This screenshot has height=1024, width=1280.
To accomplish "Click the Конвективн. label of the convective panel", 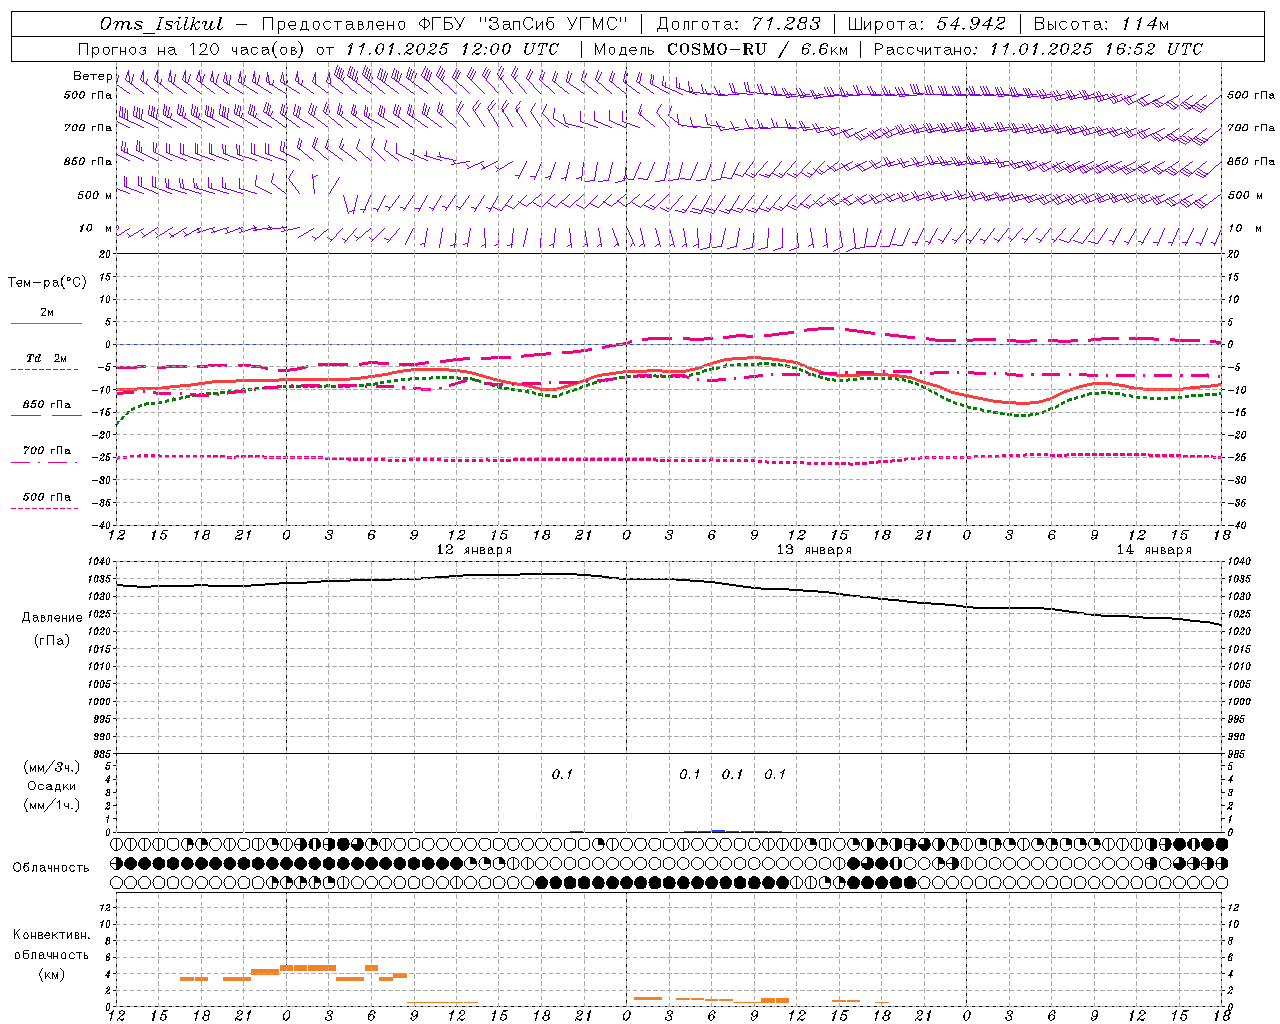I will coord(52,935).
